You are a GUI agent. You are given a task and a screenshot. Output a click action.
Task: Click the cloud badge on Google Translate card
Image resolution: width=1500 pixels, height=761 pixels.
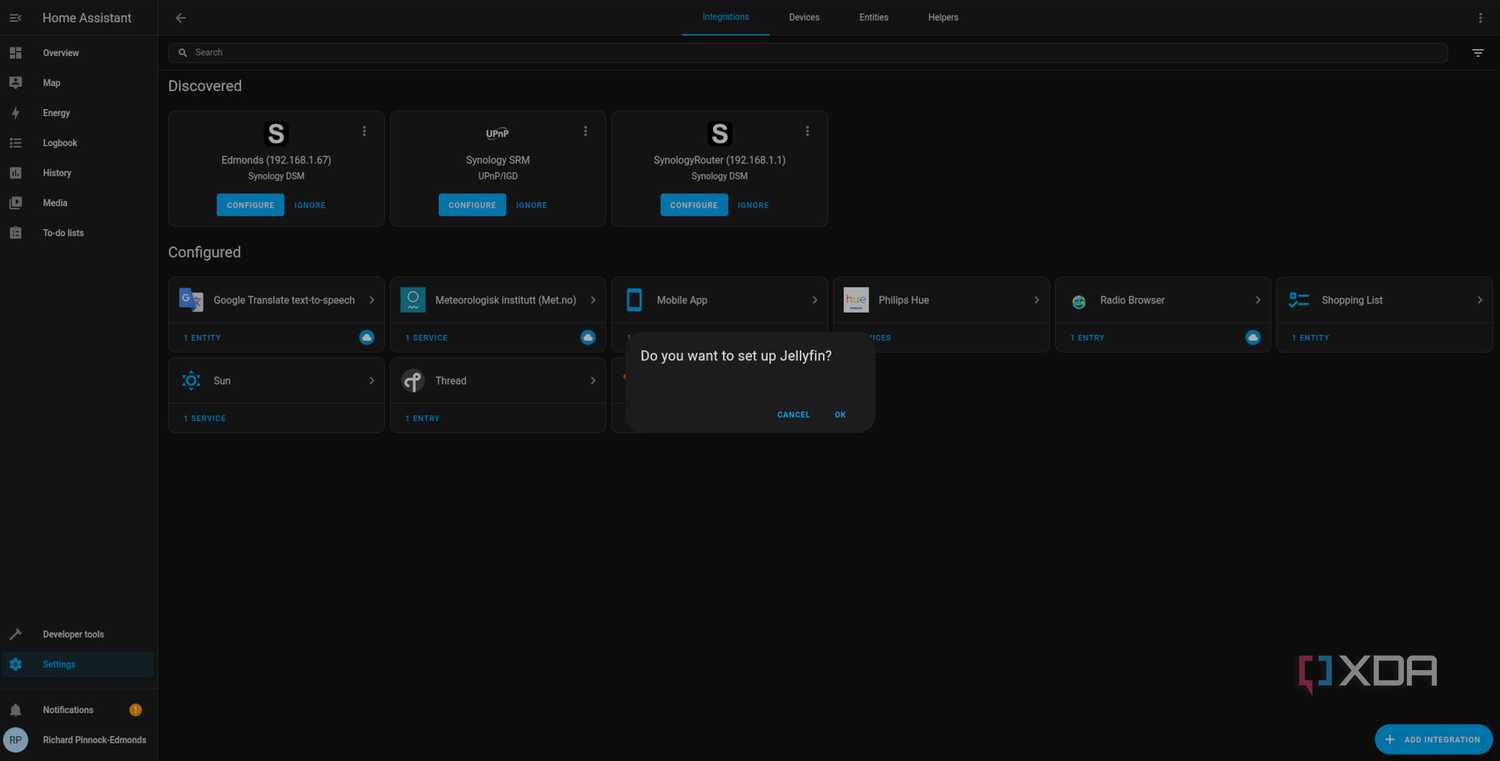point(367,338)
